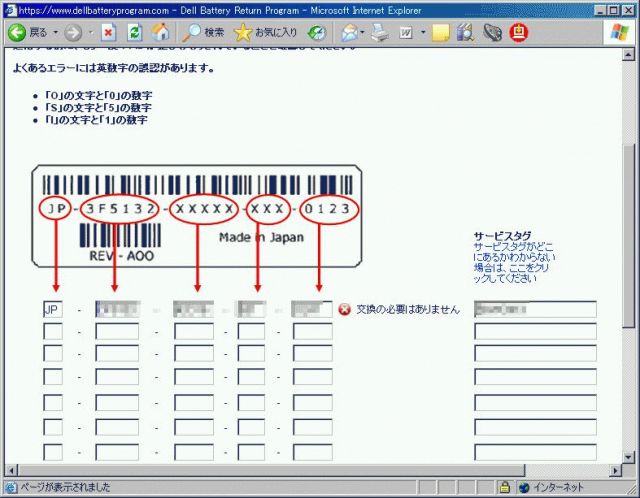Click the green Back (戻る) button

tap(28, 32)
